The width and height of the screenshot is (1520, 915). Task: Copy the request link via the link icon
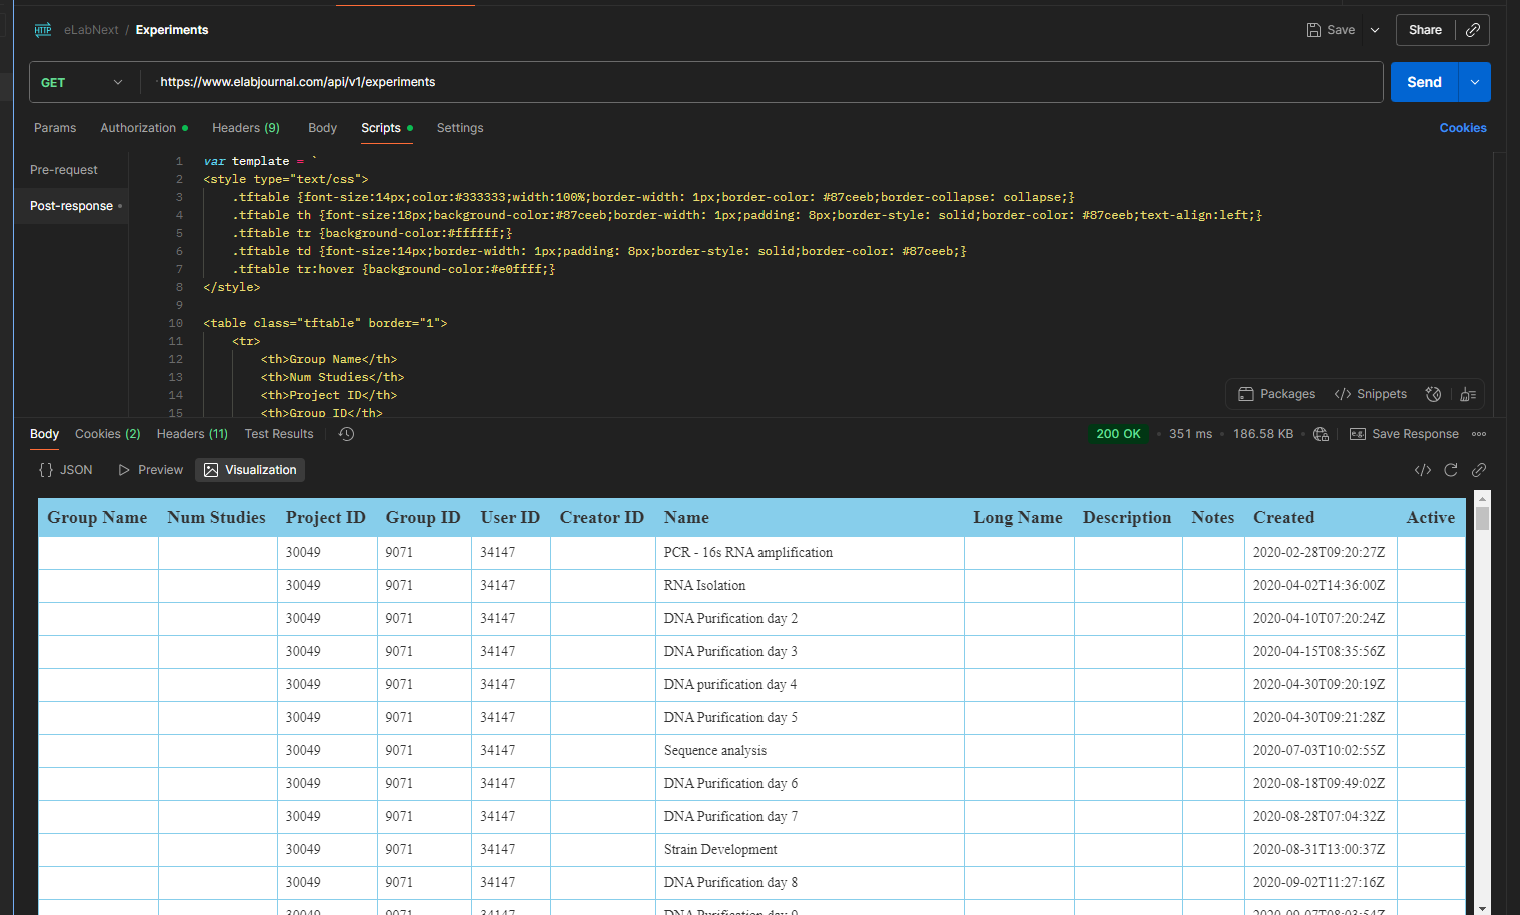click(x=1472, y=30)
